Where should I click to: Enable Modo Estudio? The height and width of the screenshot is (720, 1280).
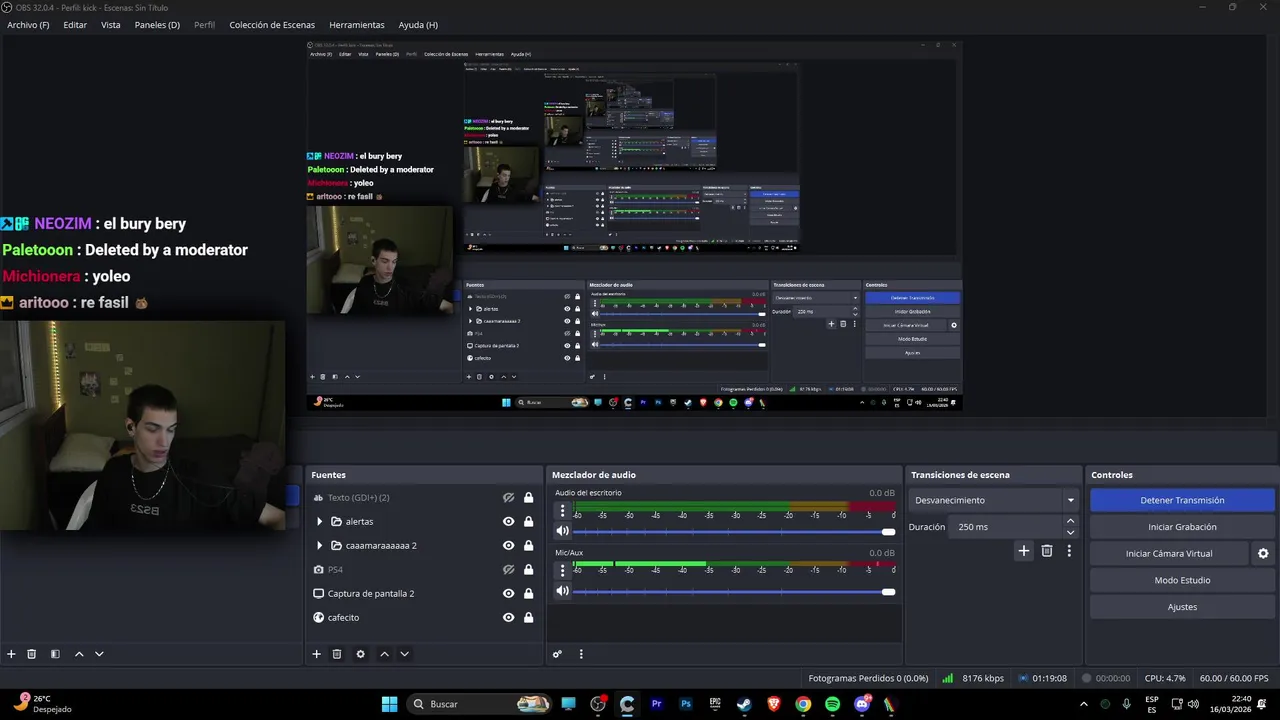[1182, 580]
